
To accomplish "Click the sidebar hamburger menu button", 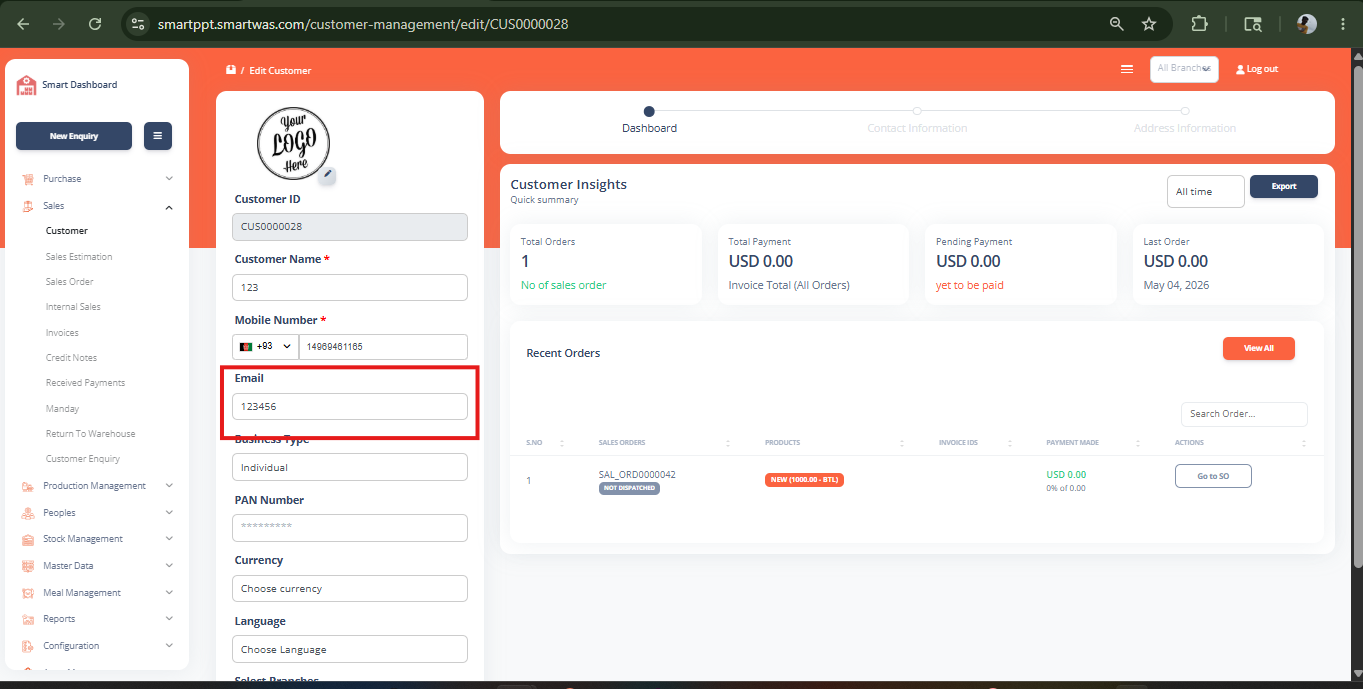I will pos(158,136).
